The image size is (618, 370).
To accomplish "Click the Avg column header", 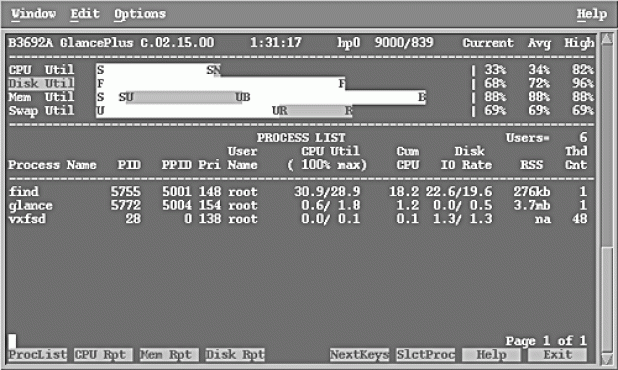I will point(539,43).
